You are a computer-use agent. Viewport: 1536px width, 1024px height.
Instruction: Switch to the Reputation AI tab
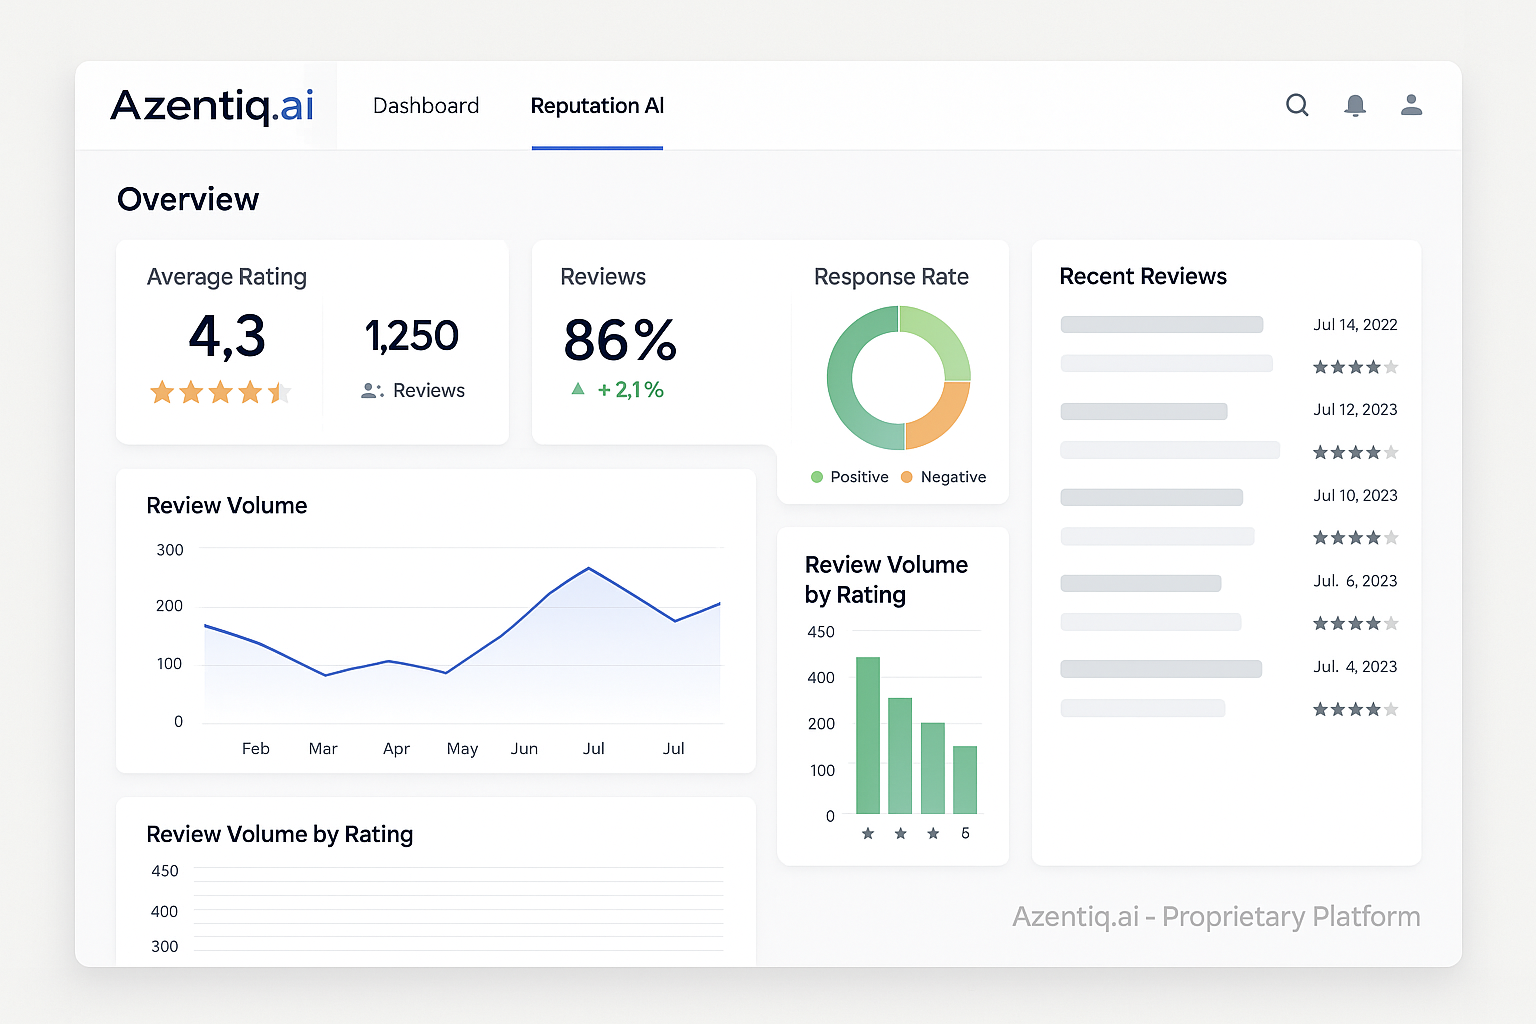pyautogui.click(x=597, y=106)
